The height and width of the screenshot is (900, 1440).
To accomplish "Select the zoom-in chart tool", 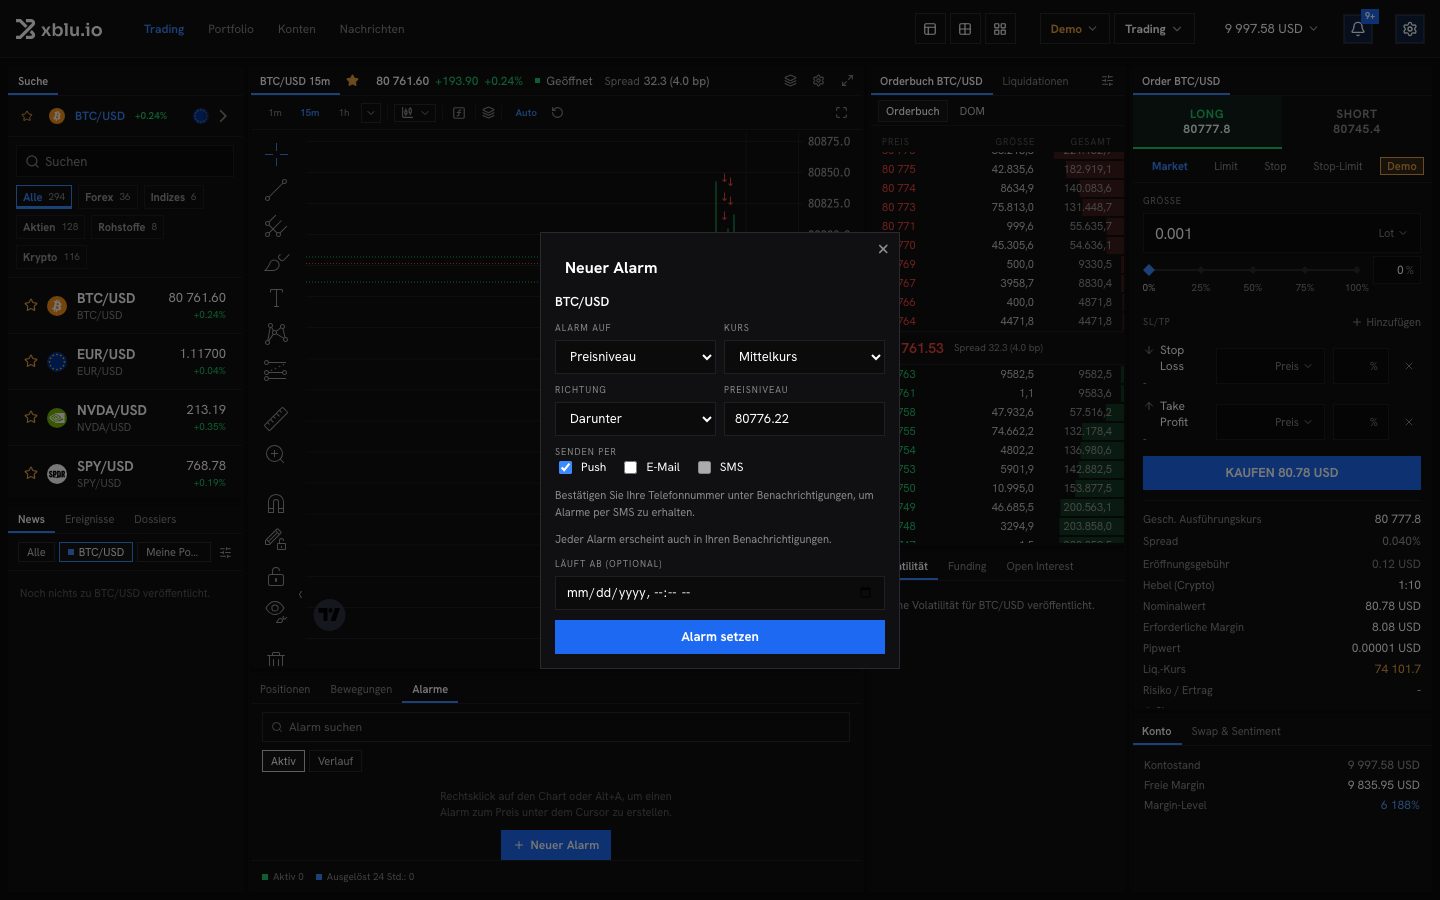I will [276, 454].
